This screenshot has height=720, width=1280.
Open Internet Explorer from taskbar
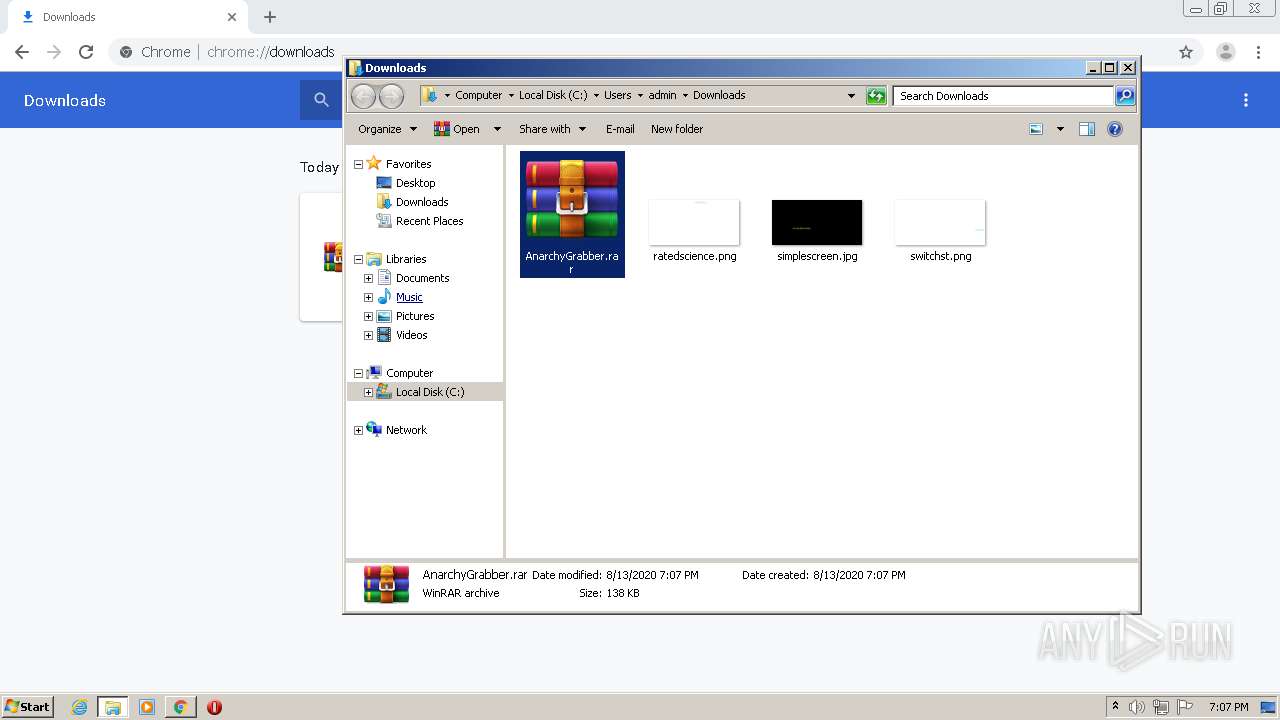point(79,707)
